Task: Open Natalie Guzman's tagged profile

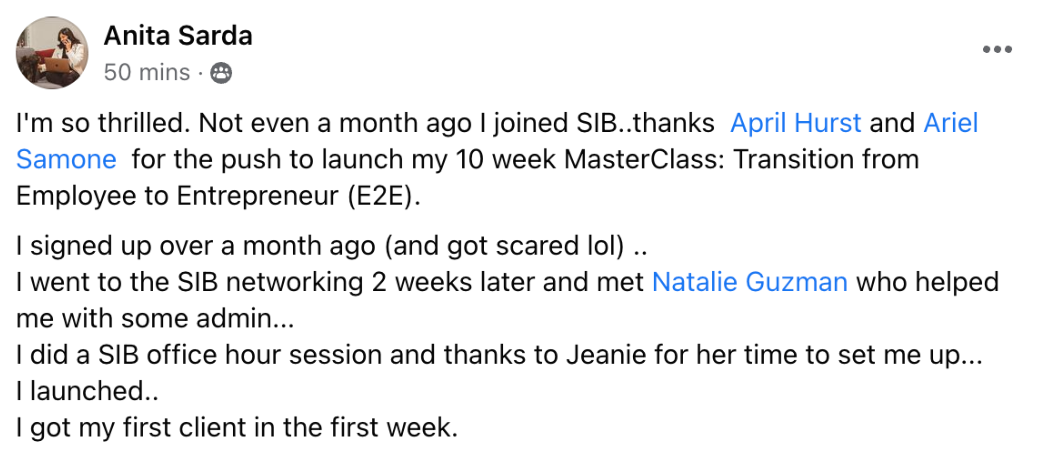Action: tap(750, 282)
